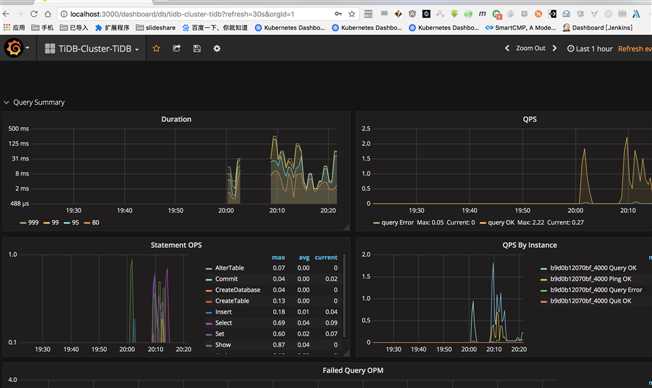Open the Failed Query OPM panel menu
Image resolution: width=652 pixels, height=388 pixels.
tap(353, 370)
